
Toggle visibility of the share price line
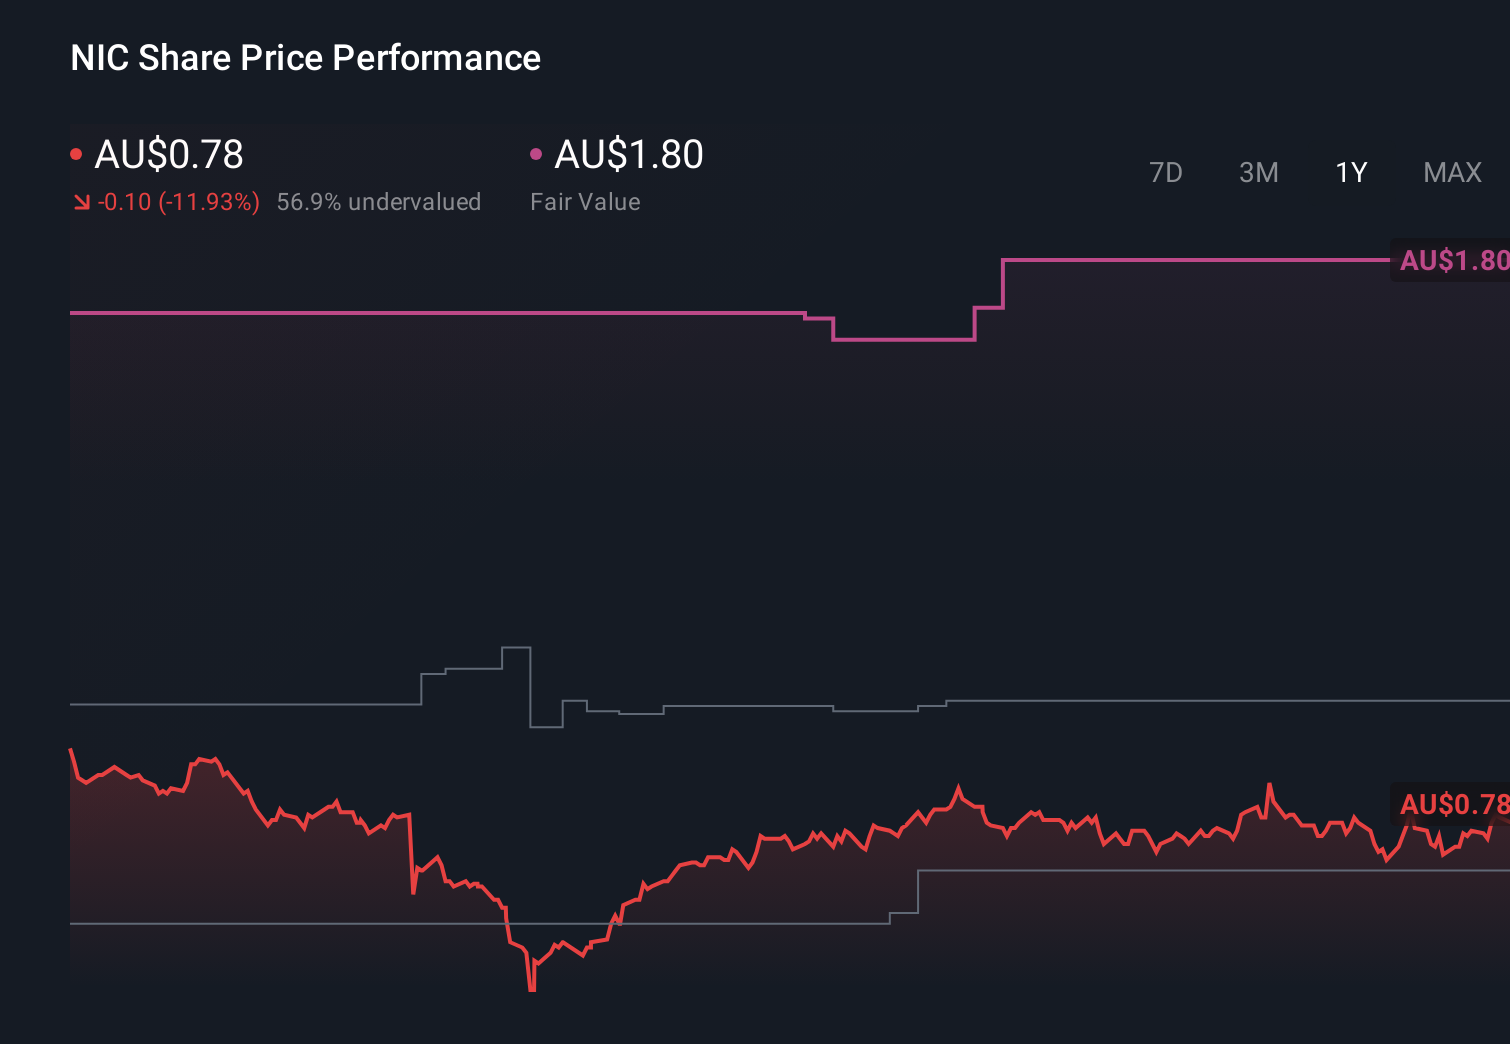pos(76,152)
